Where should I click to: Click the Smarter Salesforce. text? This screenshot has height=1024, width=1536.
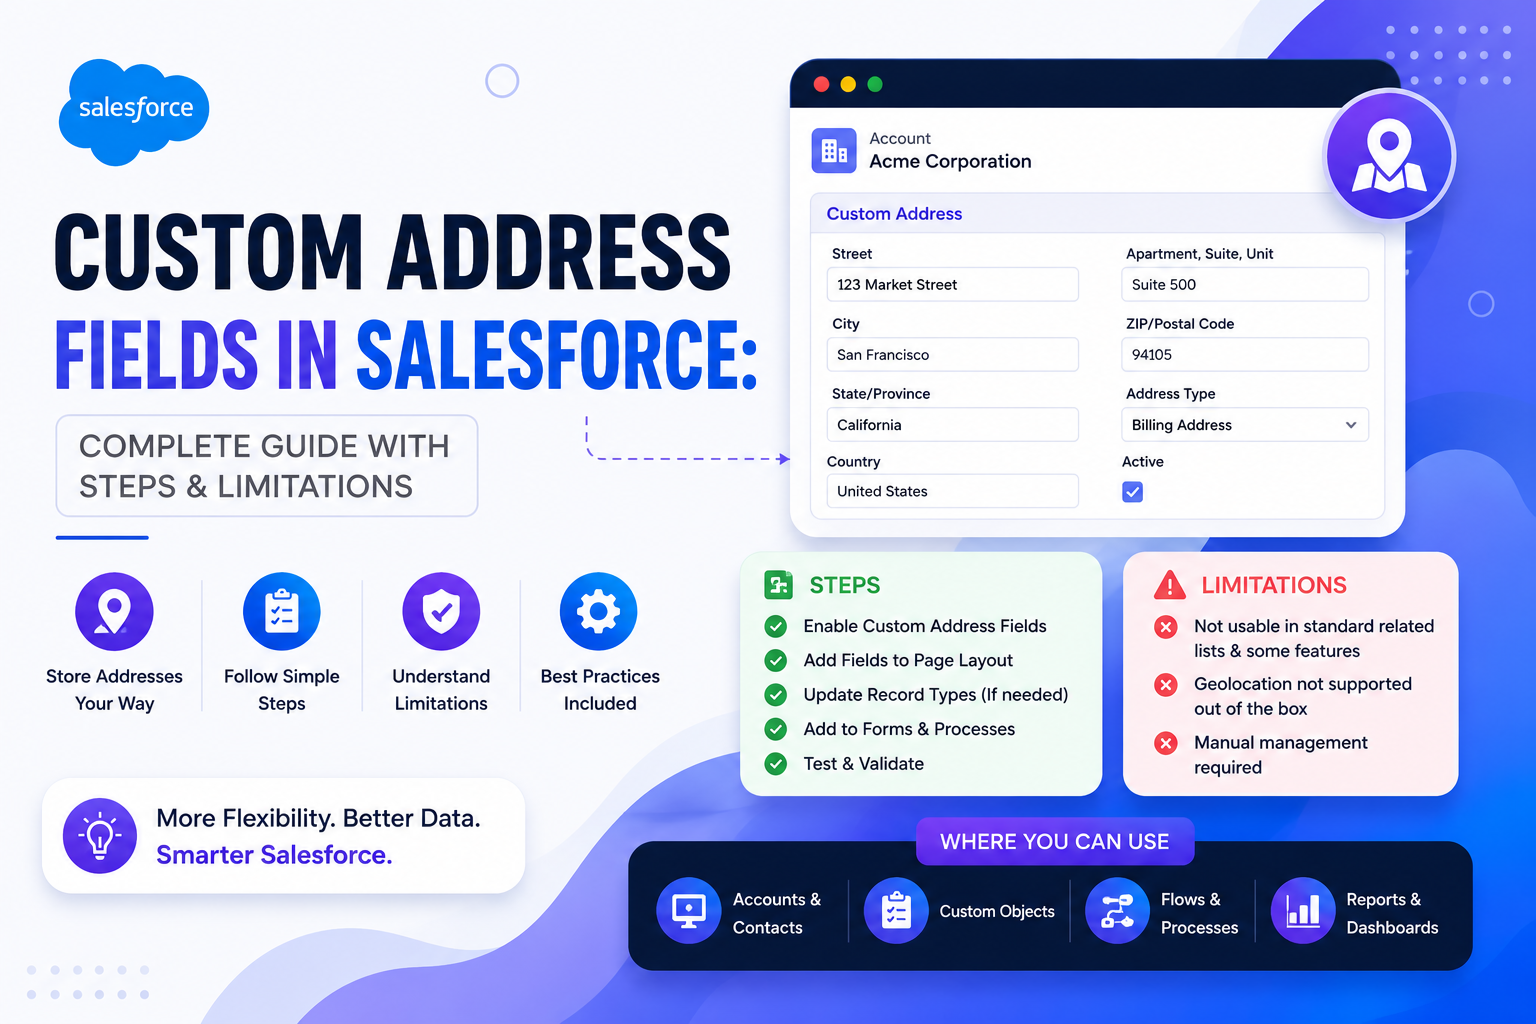click(x=274, y=855)
